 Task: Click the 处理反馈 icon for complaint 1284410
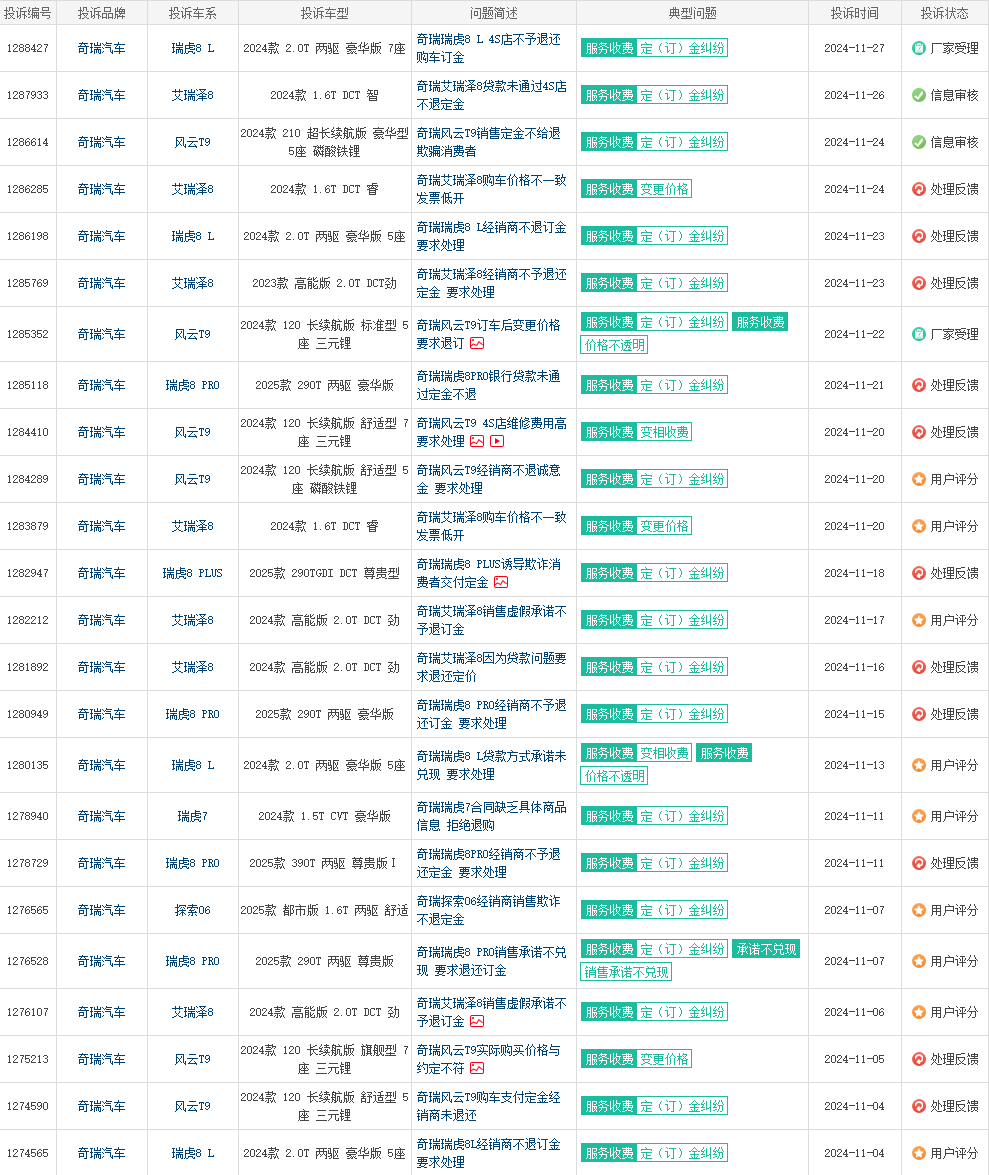(919, 432)
